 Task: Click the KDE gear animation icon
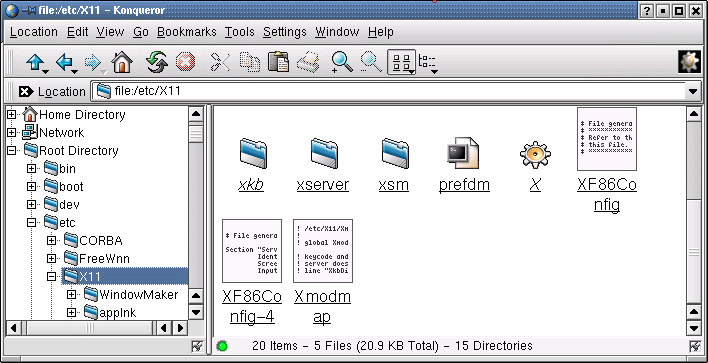[x=689, y=62]
